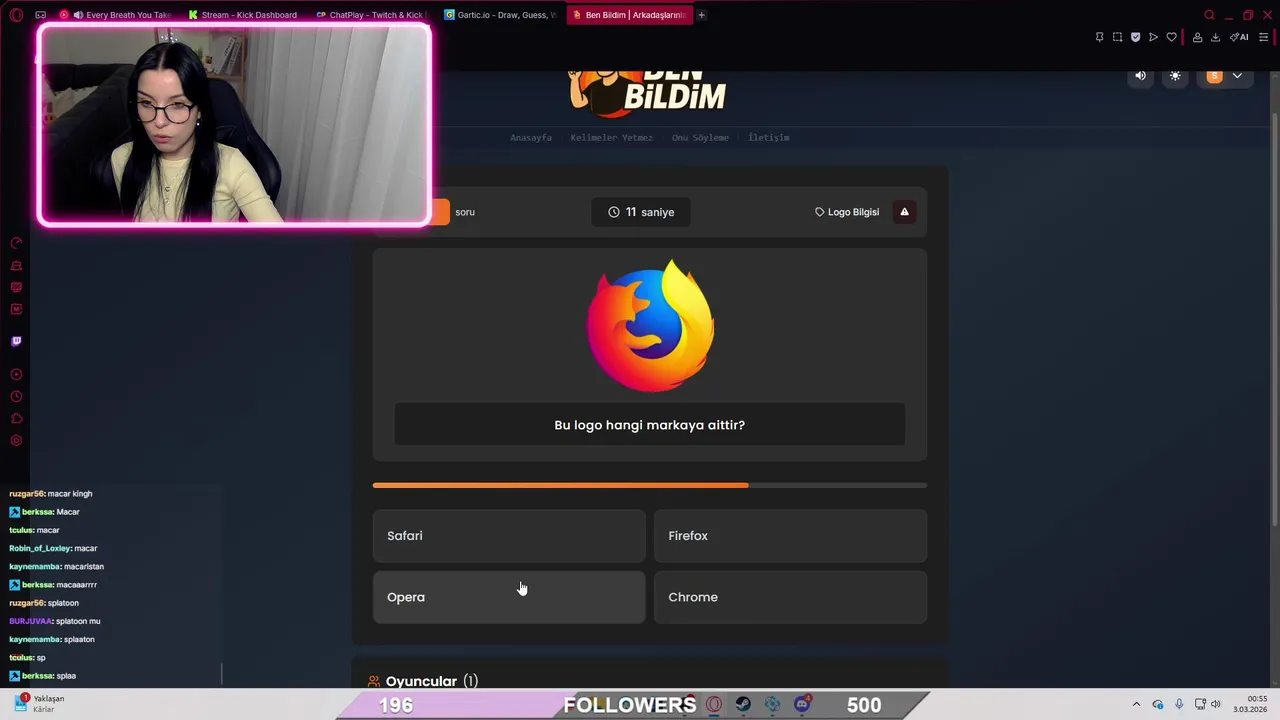Open the easy setup menu icon
This screenshot has height=720, width=1280.
tap(1263, 37)
